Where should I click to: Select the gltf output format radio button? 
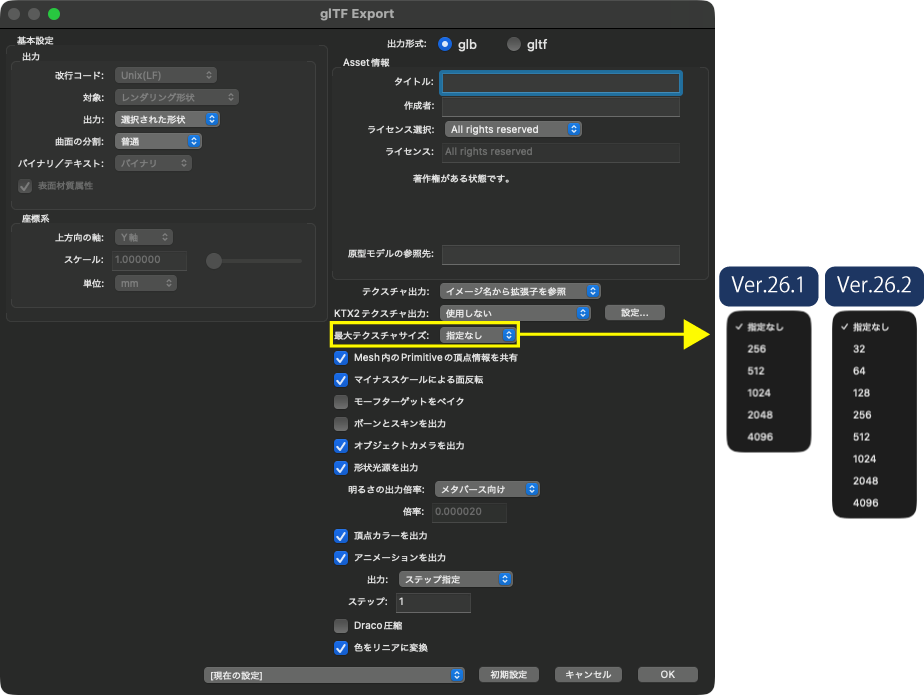514,44
